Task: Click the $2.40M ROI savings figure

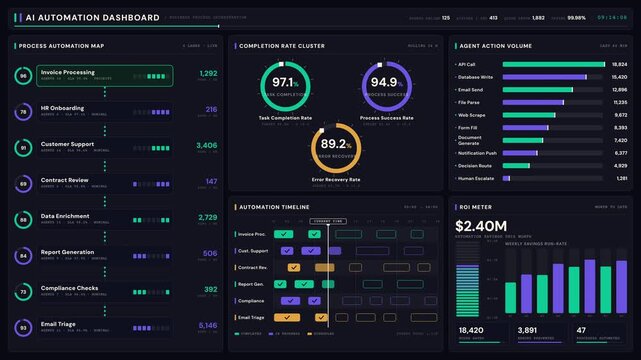Action: click(481, 226)
